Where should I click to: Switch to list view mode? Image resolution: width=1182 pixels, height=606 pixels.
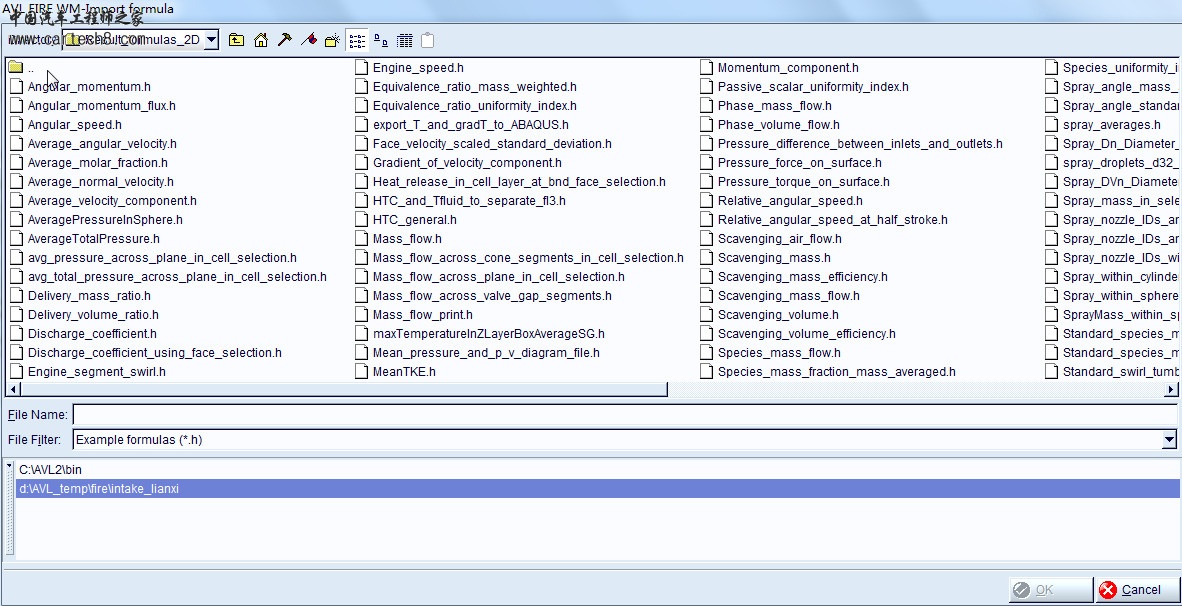click(x=357, y=40)
